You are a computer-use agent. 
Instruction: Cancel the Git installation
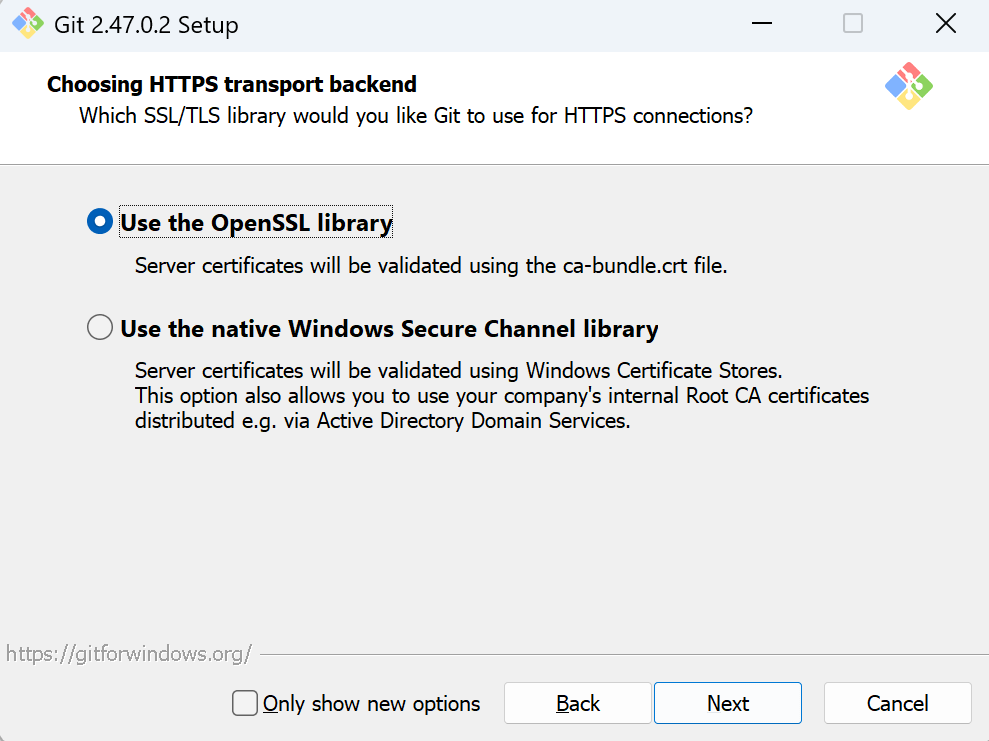tap(897, 703)
